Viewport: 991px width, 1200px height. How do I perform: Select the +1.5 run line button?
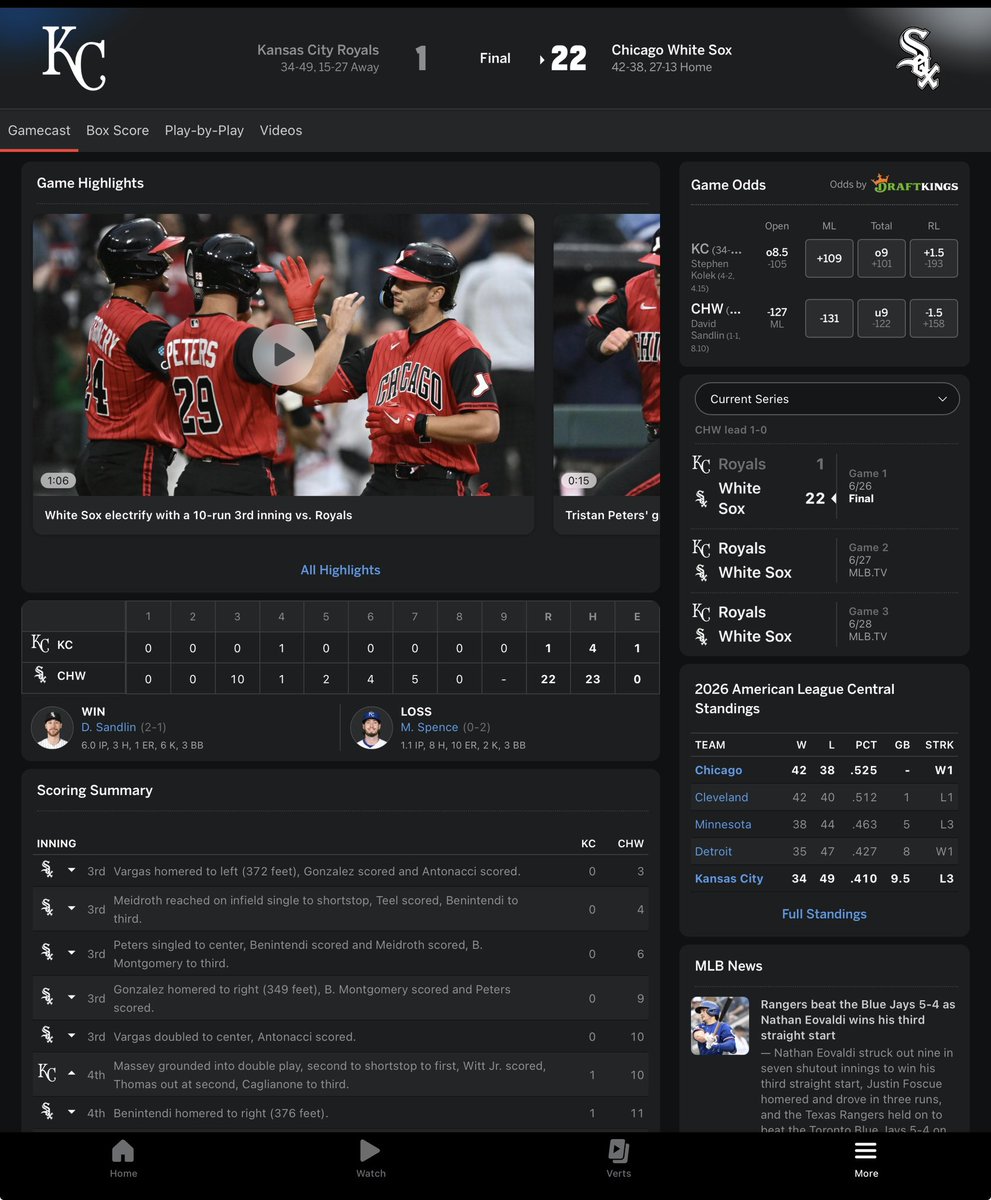click(x=934, y=258)
